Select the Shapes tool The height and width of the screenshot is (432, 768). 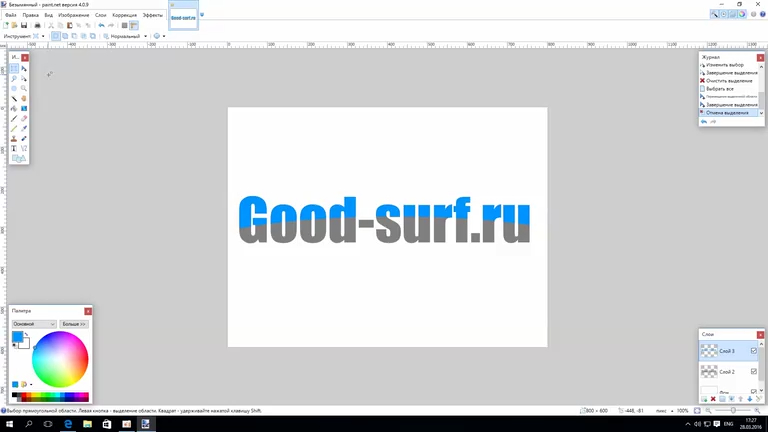point(19,158)
